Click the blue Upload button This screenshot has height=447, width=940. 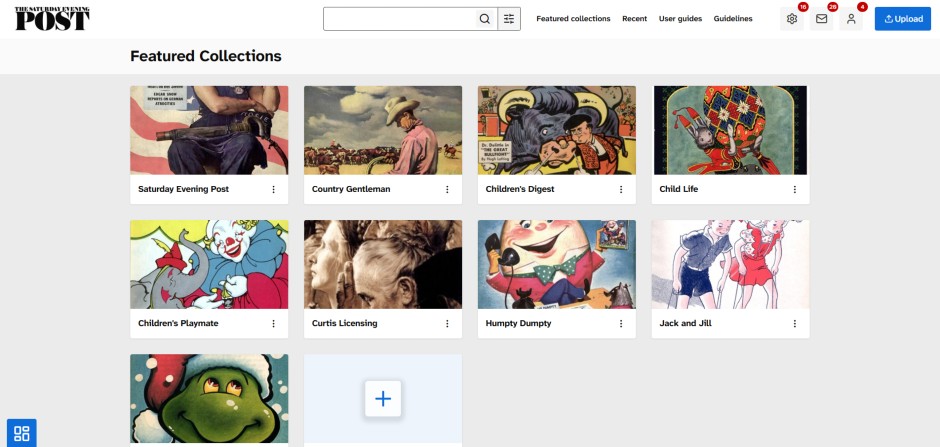tap(903, 19)
